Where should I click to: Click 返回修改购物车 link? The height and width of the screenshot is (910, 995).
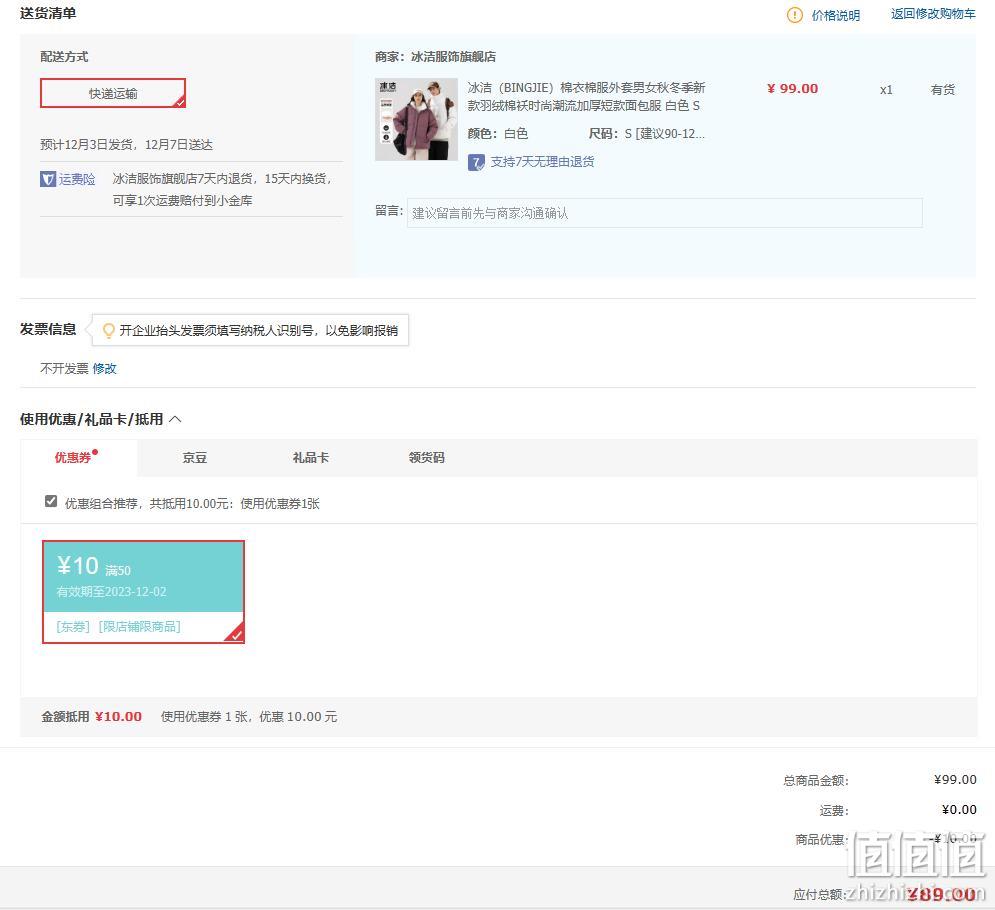tap(933, 14)
